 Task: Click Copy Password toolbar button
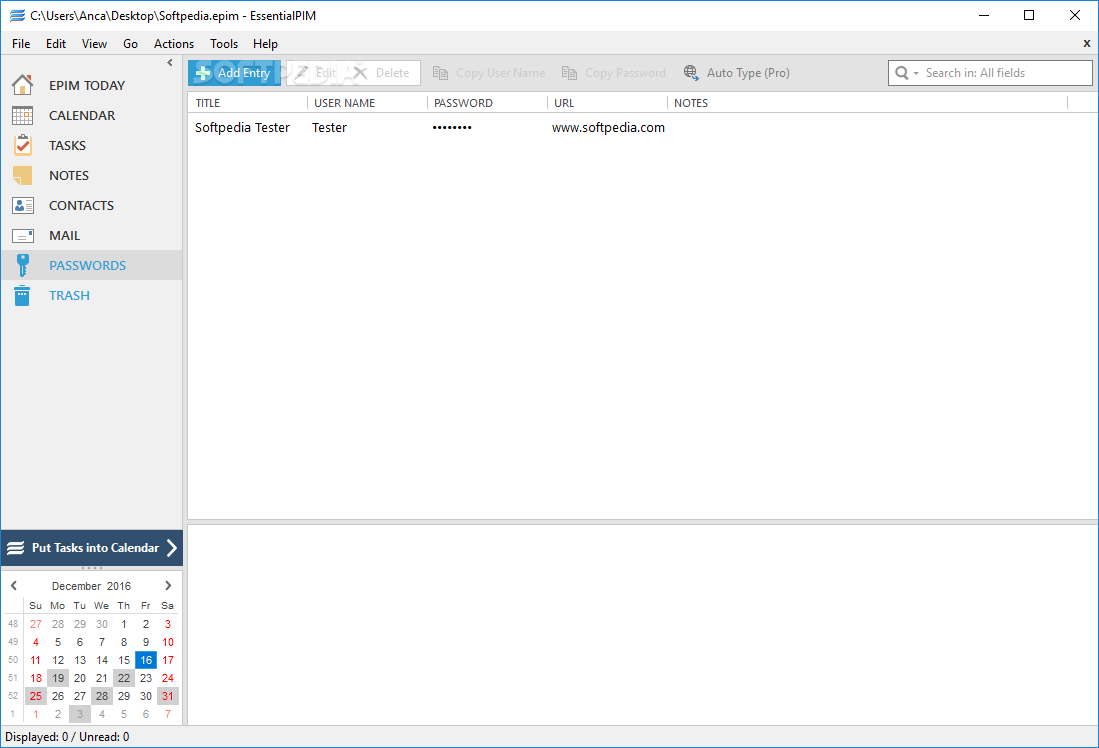[x=613, y=73]
